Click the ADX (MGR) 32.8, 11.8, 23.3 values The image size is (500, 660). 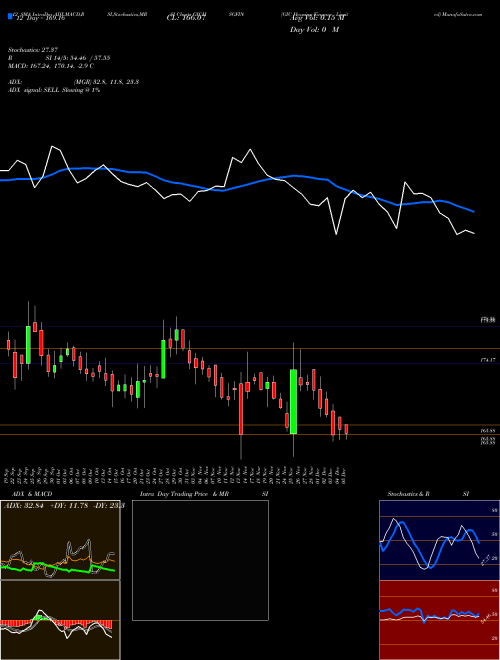[x=106, y=82]
